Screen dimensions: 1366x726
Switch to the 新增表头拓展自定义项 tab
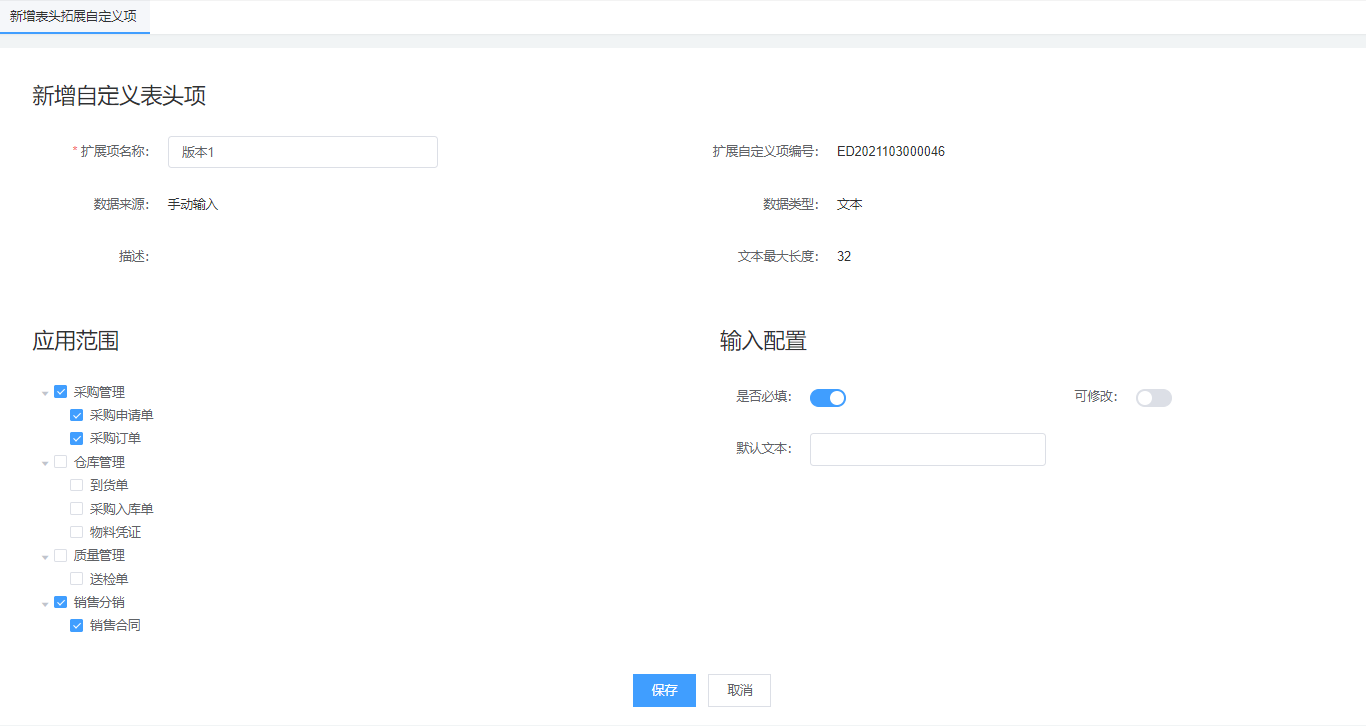(x=74, y=17)
